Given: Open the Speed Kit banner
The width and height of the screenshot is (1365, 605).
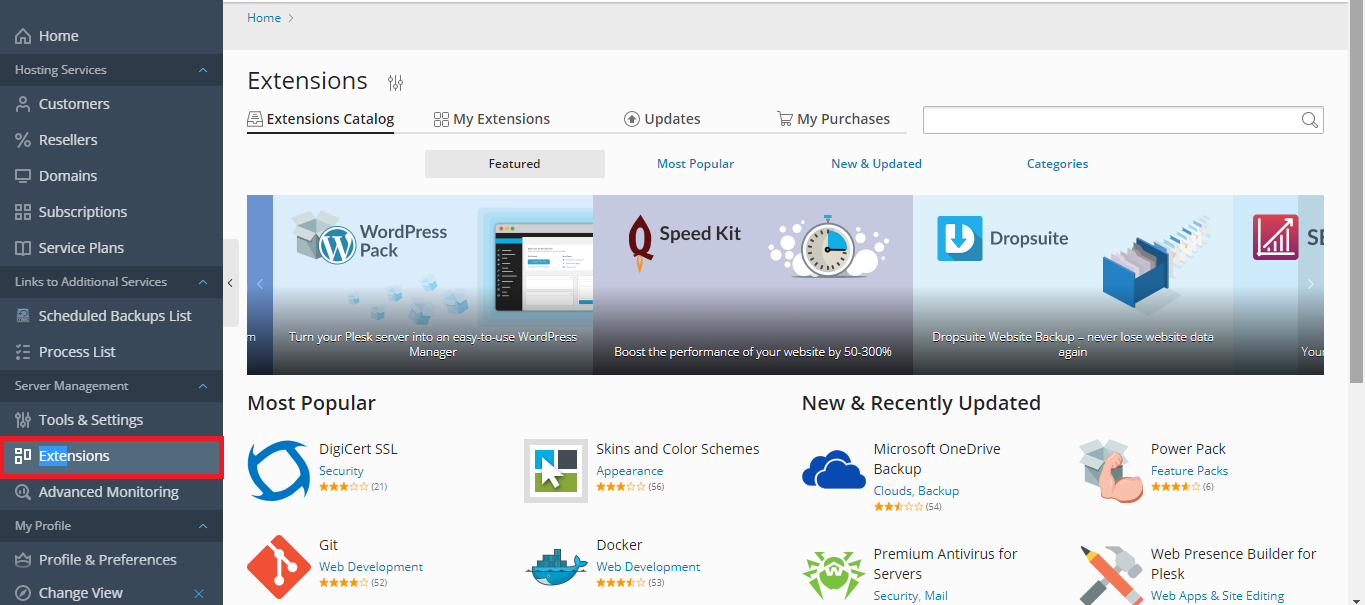Looking at the screenshot, I should (753, 285).
